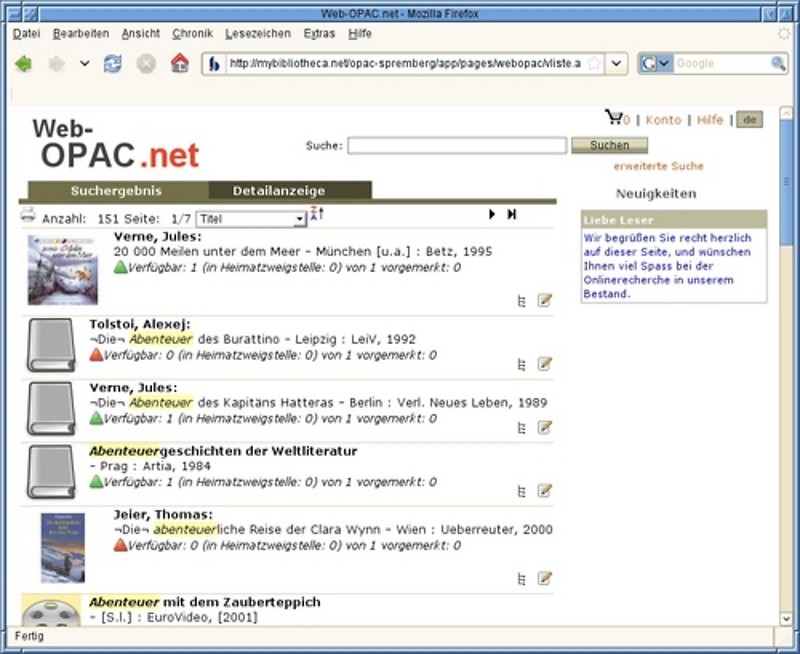Click the list icon for 20 000 Meilen
The width and height of the screenshot is (800, 654).
[521, 301]
